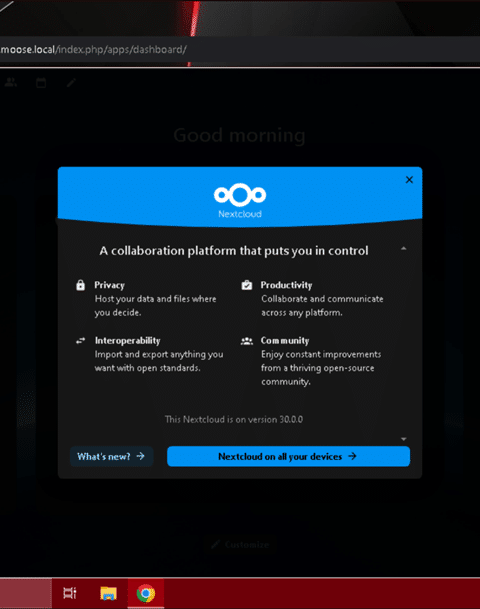The width and height of the screenshot is (480, 609).
Task: Click the Community heading
Action: [285, 341]
